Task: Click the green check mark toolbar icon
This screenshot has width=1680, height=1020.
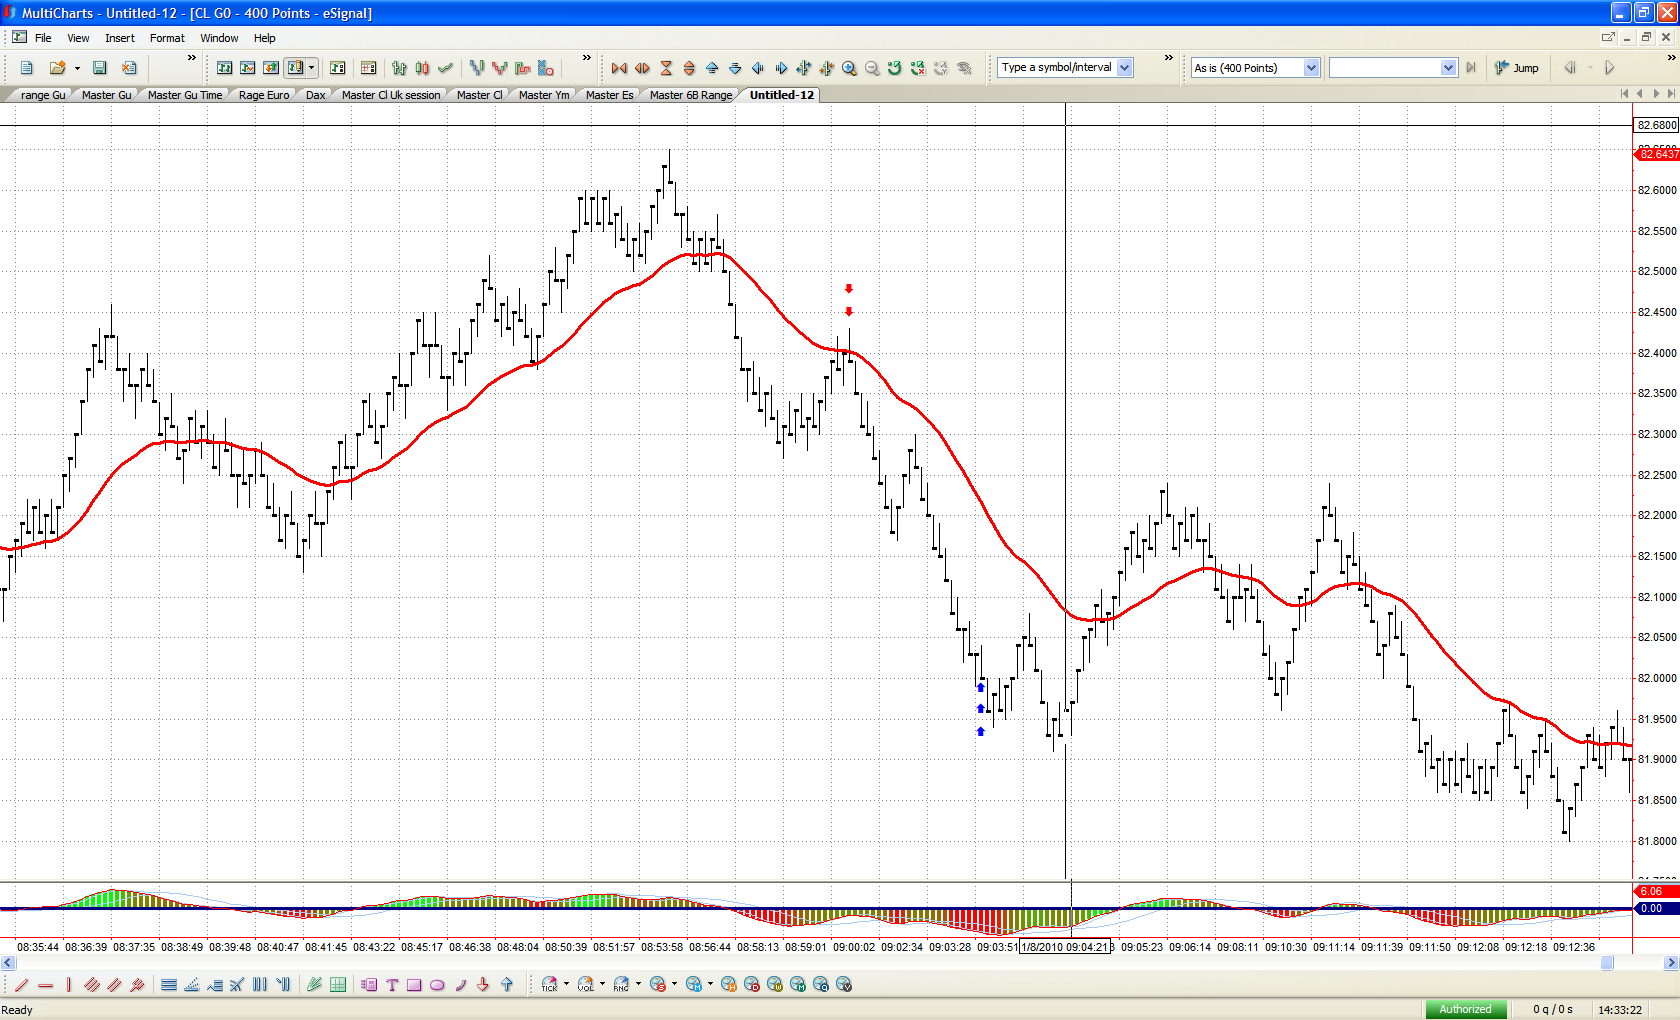Action: (445, 68)
